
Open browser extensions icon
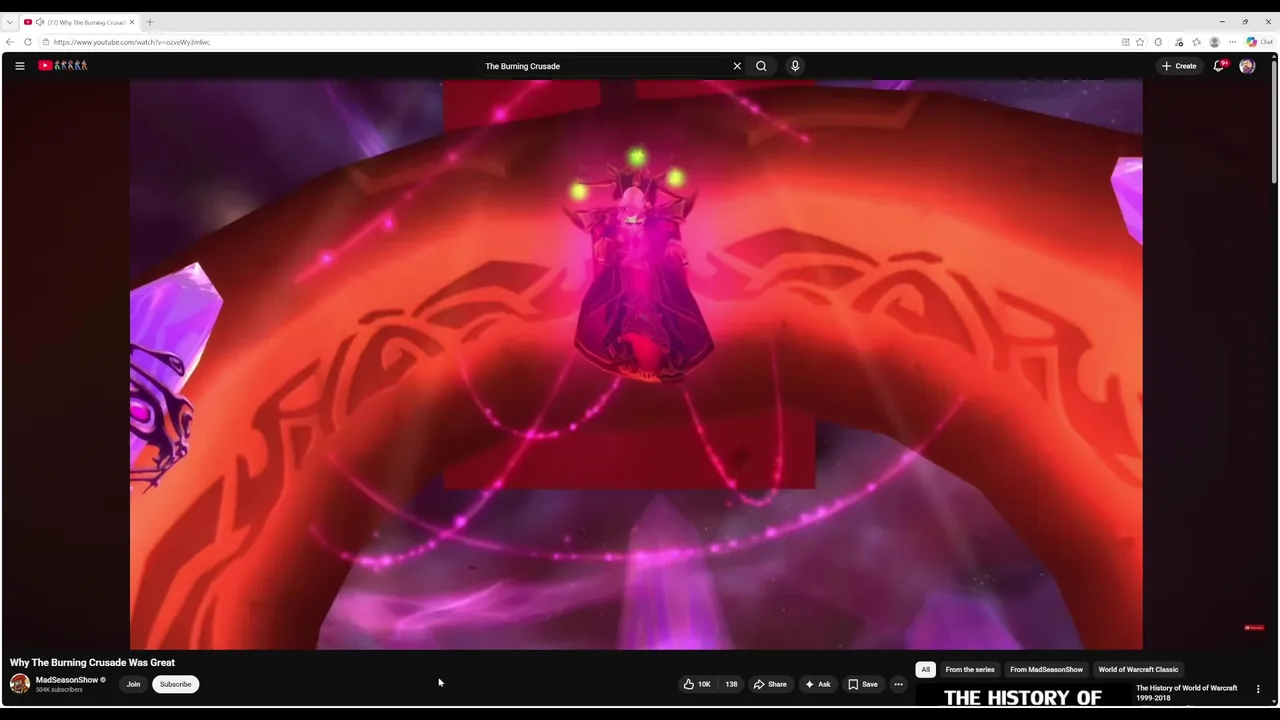(x=1158, y=42)
